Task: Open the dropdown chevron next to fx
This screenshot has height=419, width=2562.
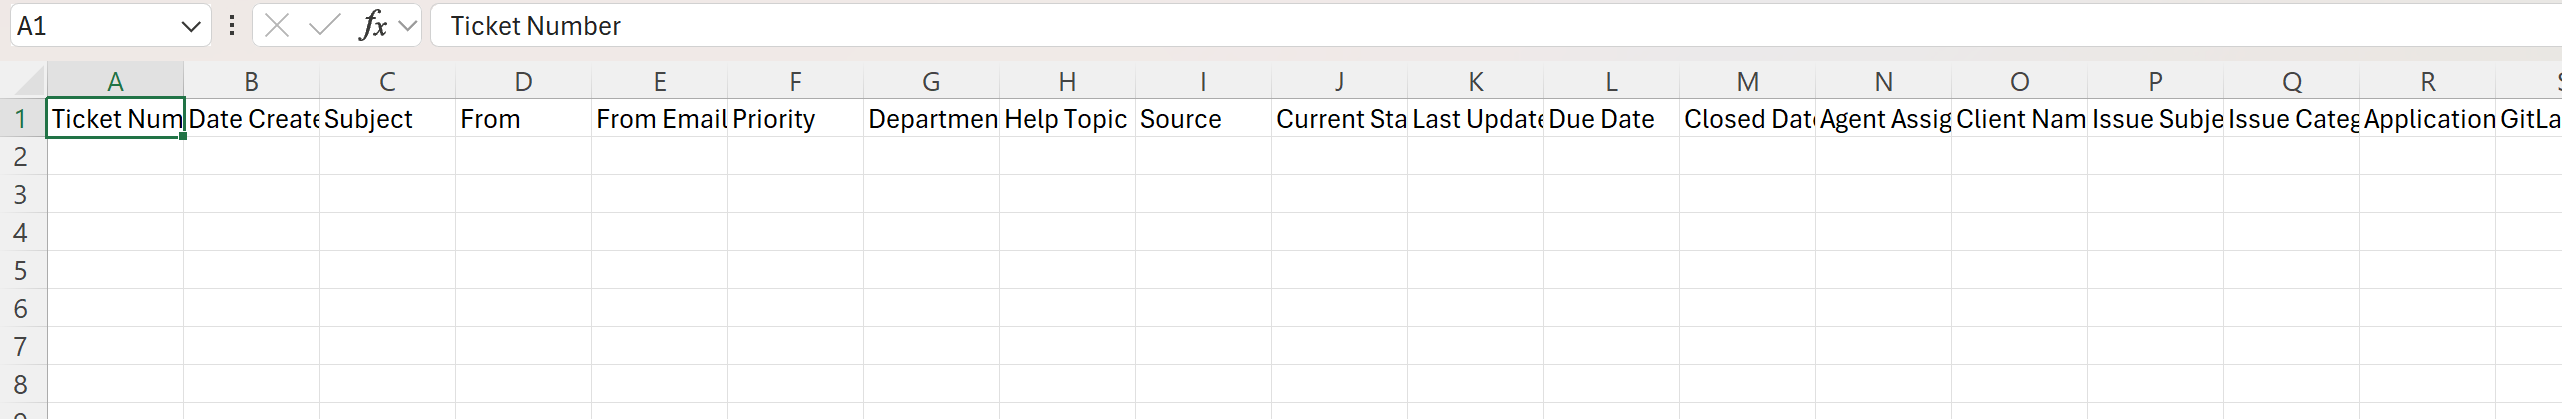Action: click(407, 26)
